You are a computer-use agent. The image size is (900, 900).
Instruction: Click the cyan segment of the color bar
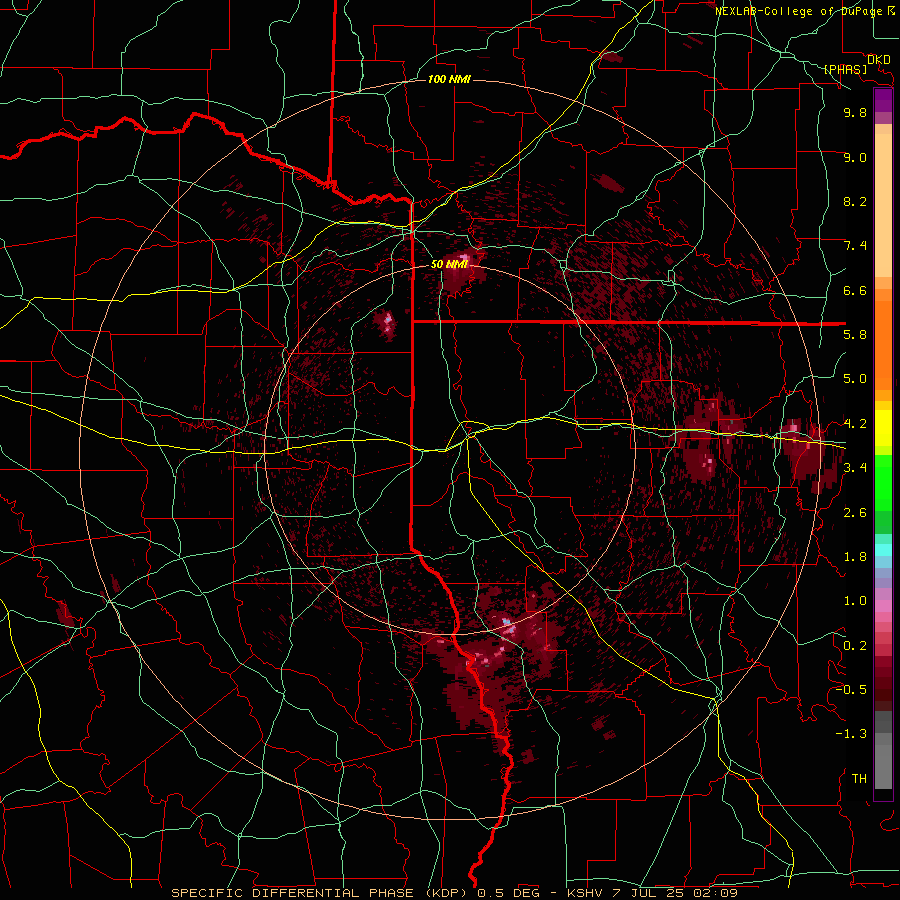(x=883, y=549)
